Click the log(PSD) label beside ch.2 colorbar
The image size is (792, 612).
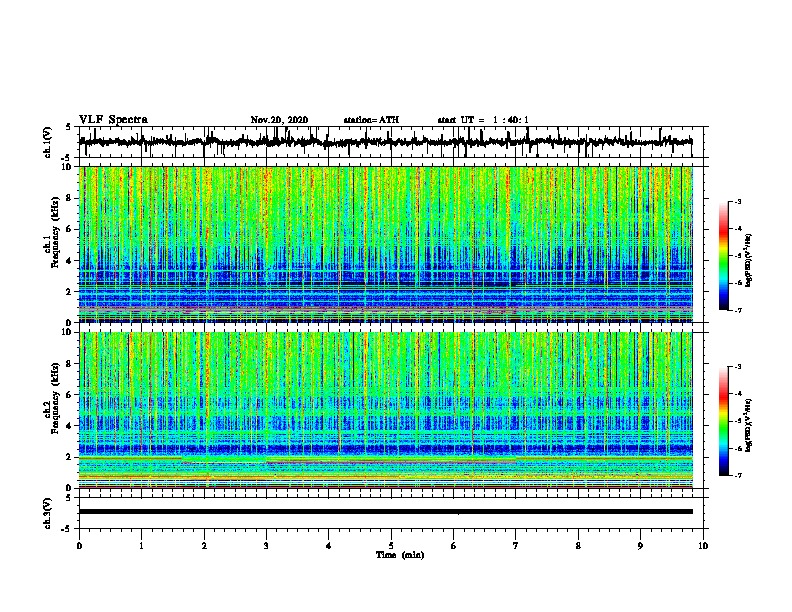(748, 425)
